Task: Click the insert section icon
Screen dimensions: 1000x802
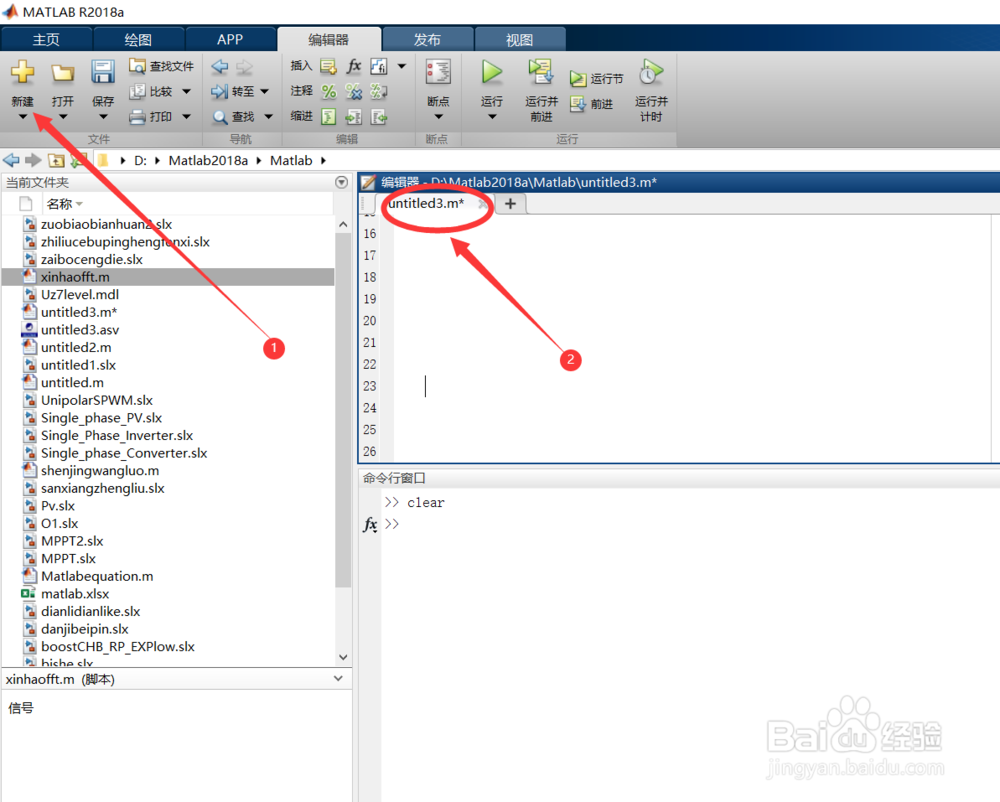Action: (x=328, y=66)
